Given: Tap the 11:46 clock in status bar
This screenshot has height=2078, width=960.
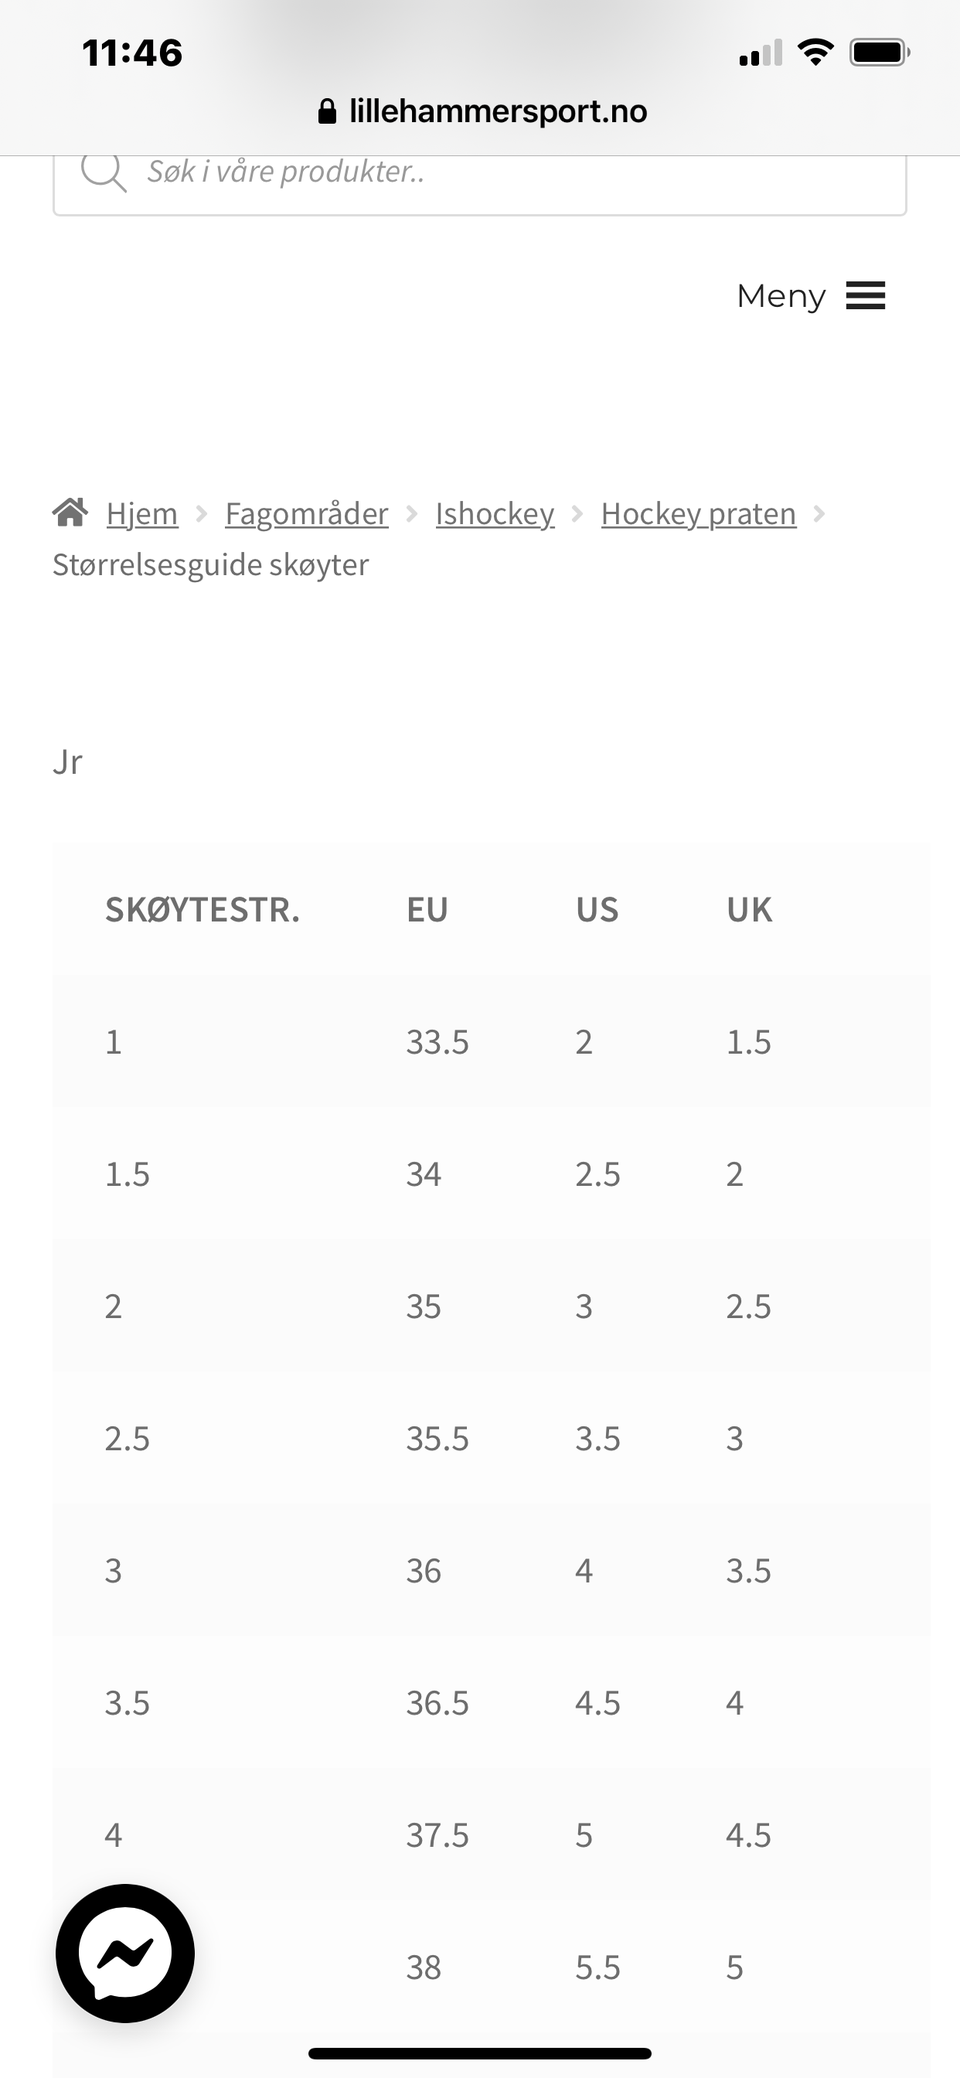Looking at the screenshot, I should [132, 53].
